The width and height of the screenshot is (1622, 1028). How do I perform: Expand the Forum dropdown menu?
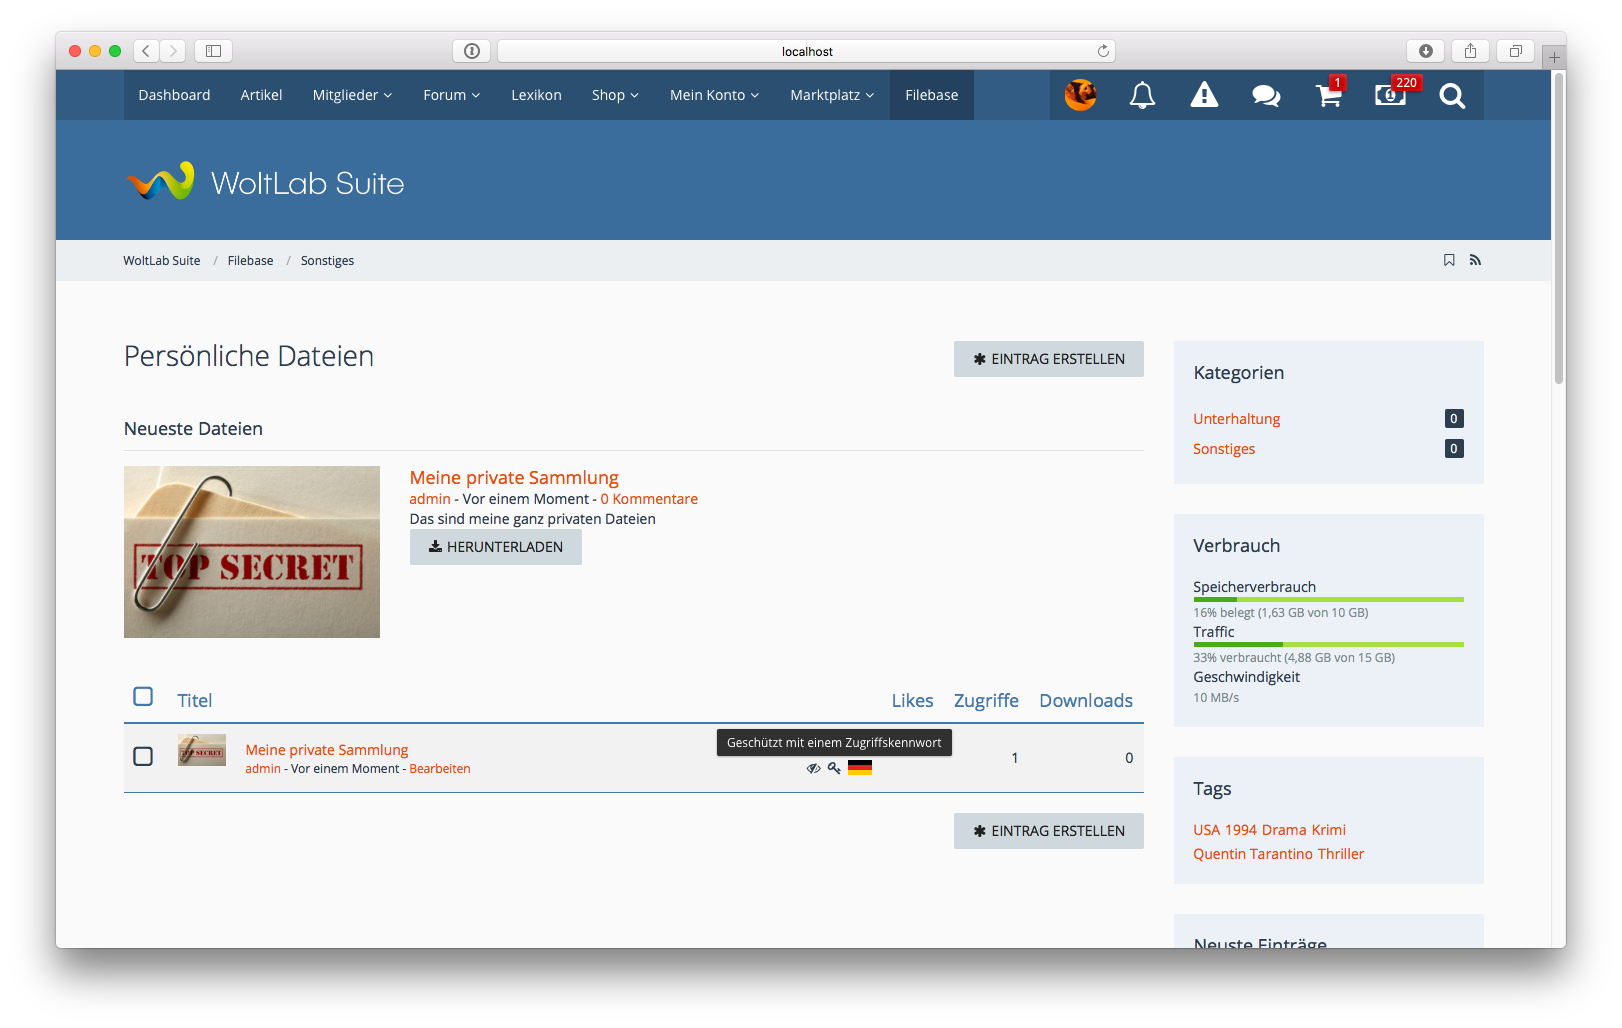click(451, 95)
